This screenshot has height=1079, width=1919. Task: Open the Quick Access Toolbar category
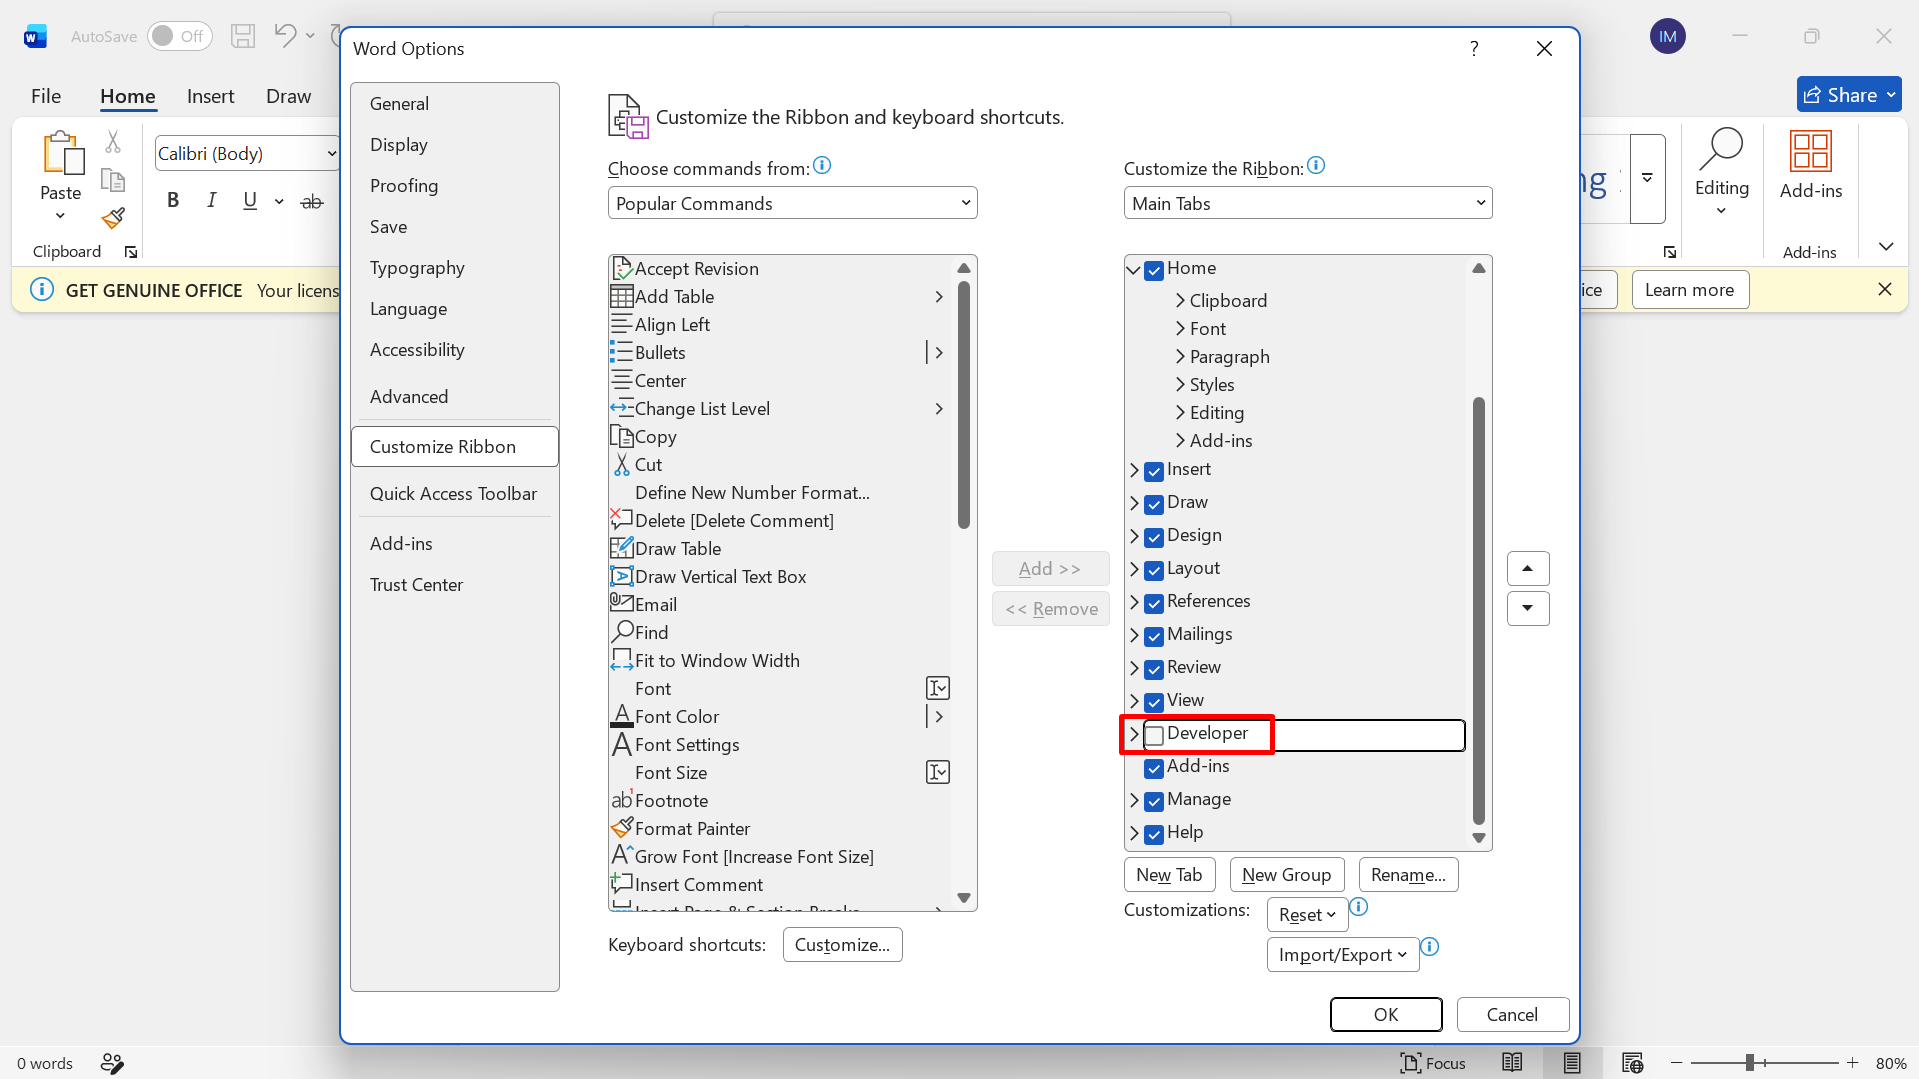coord(455,494)
